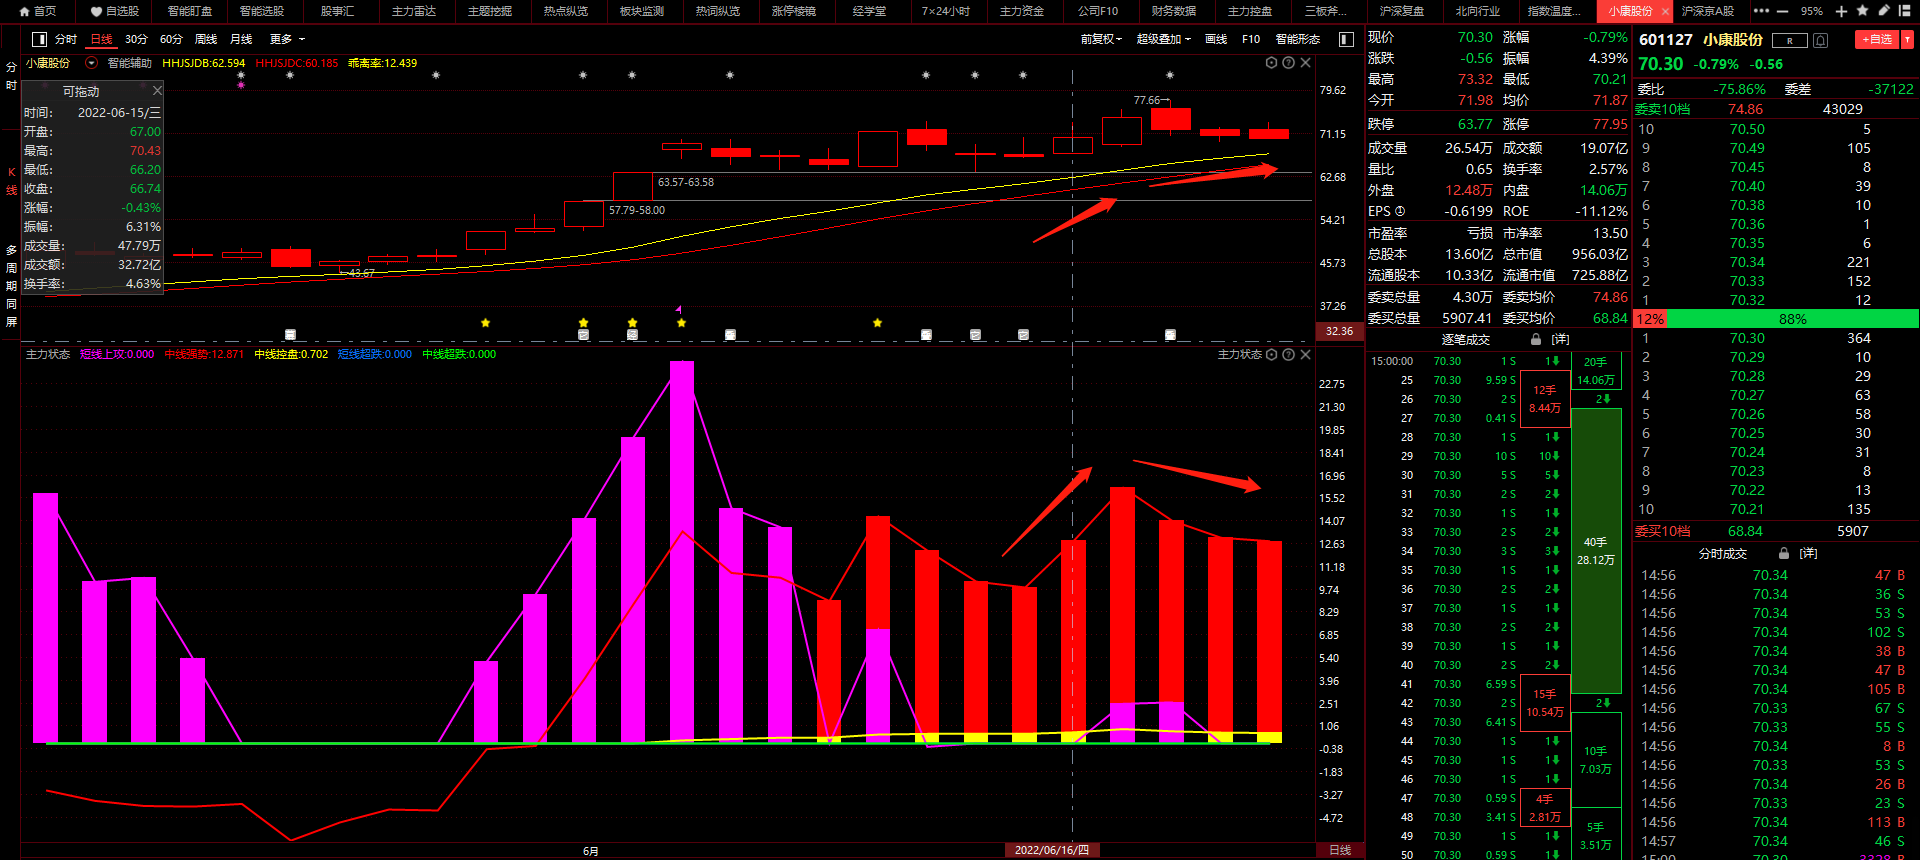Select the 分时 vertical sidebar tab

(x=11, y=76)
